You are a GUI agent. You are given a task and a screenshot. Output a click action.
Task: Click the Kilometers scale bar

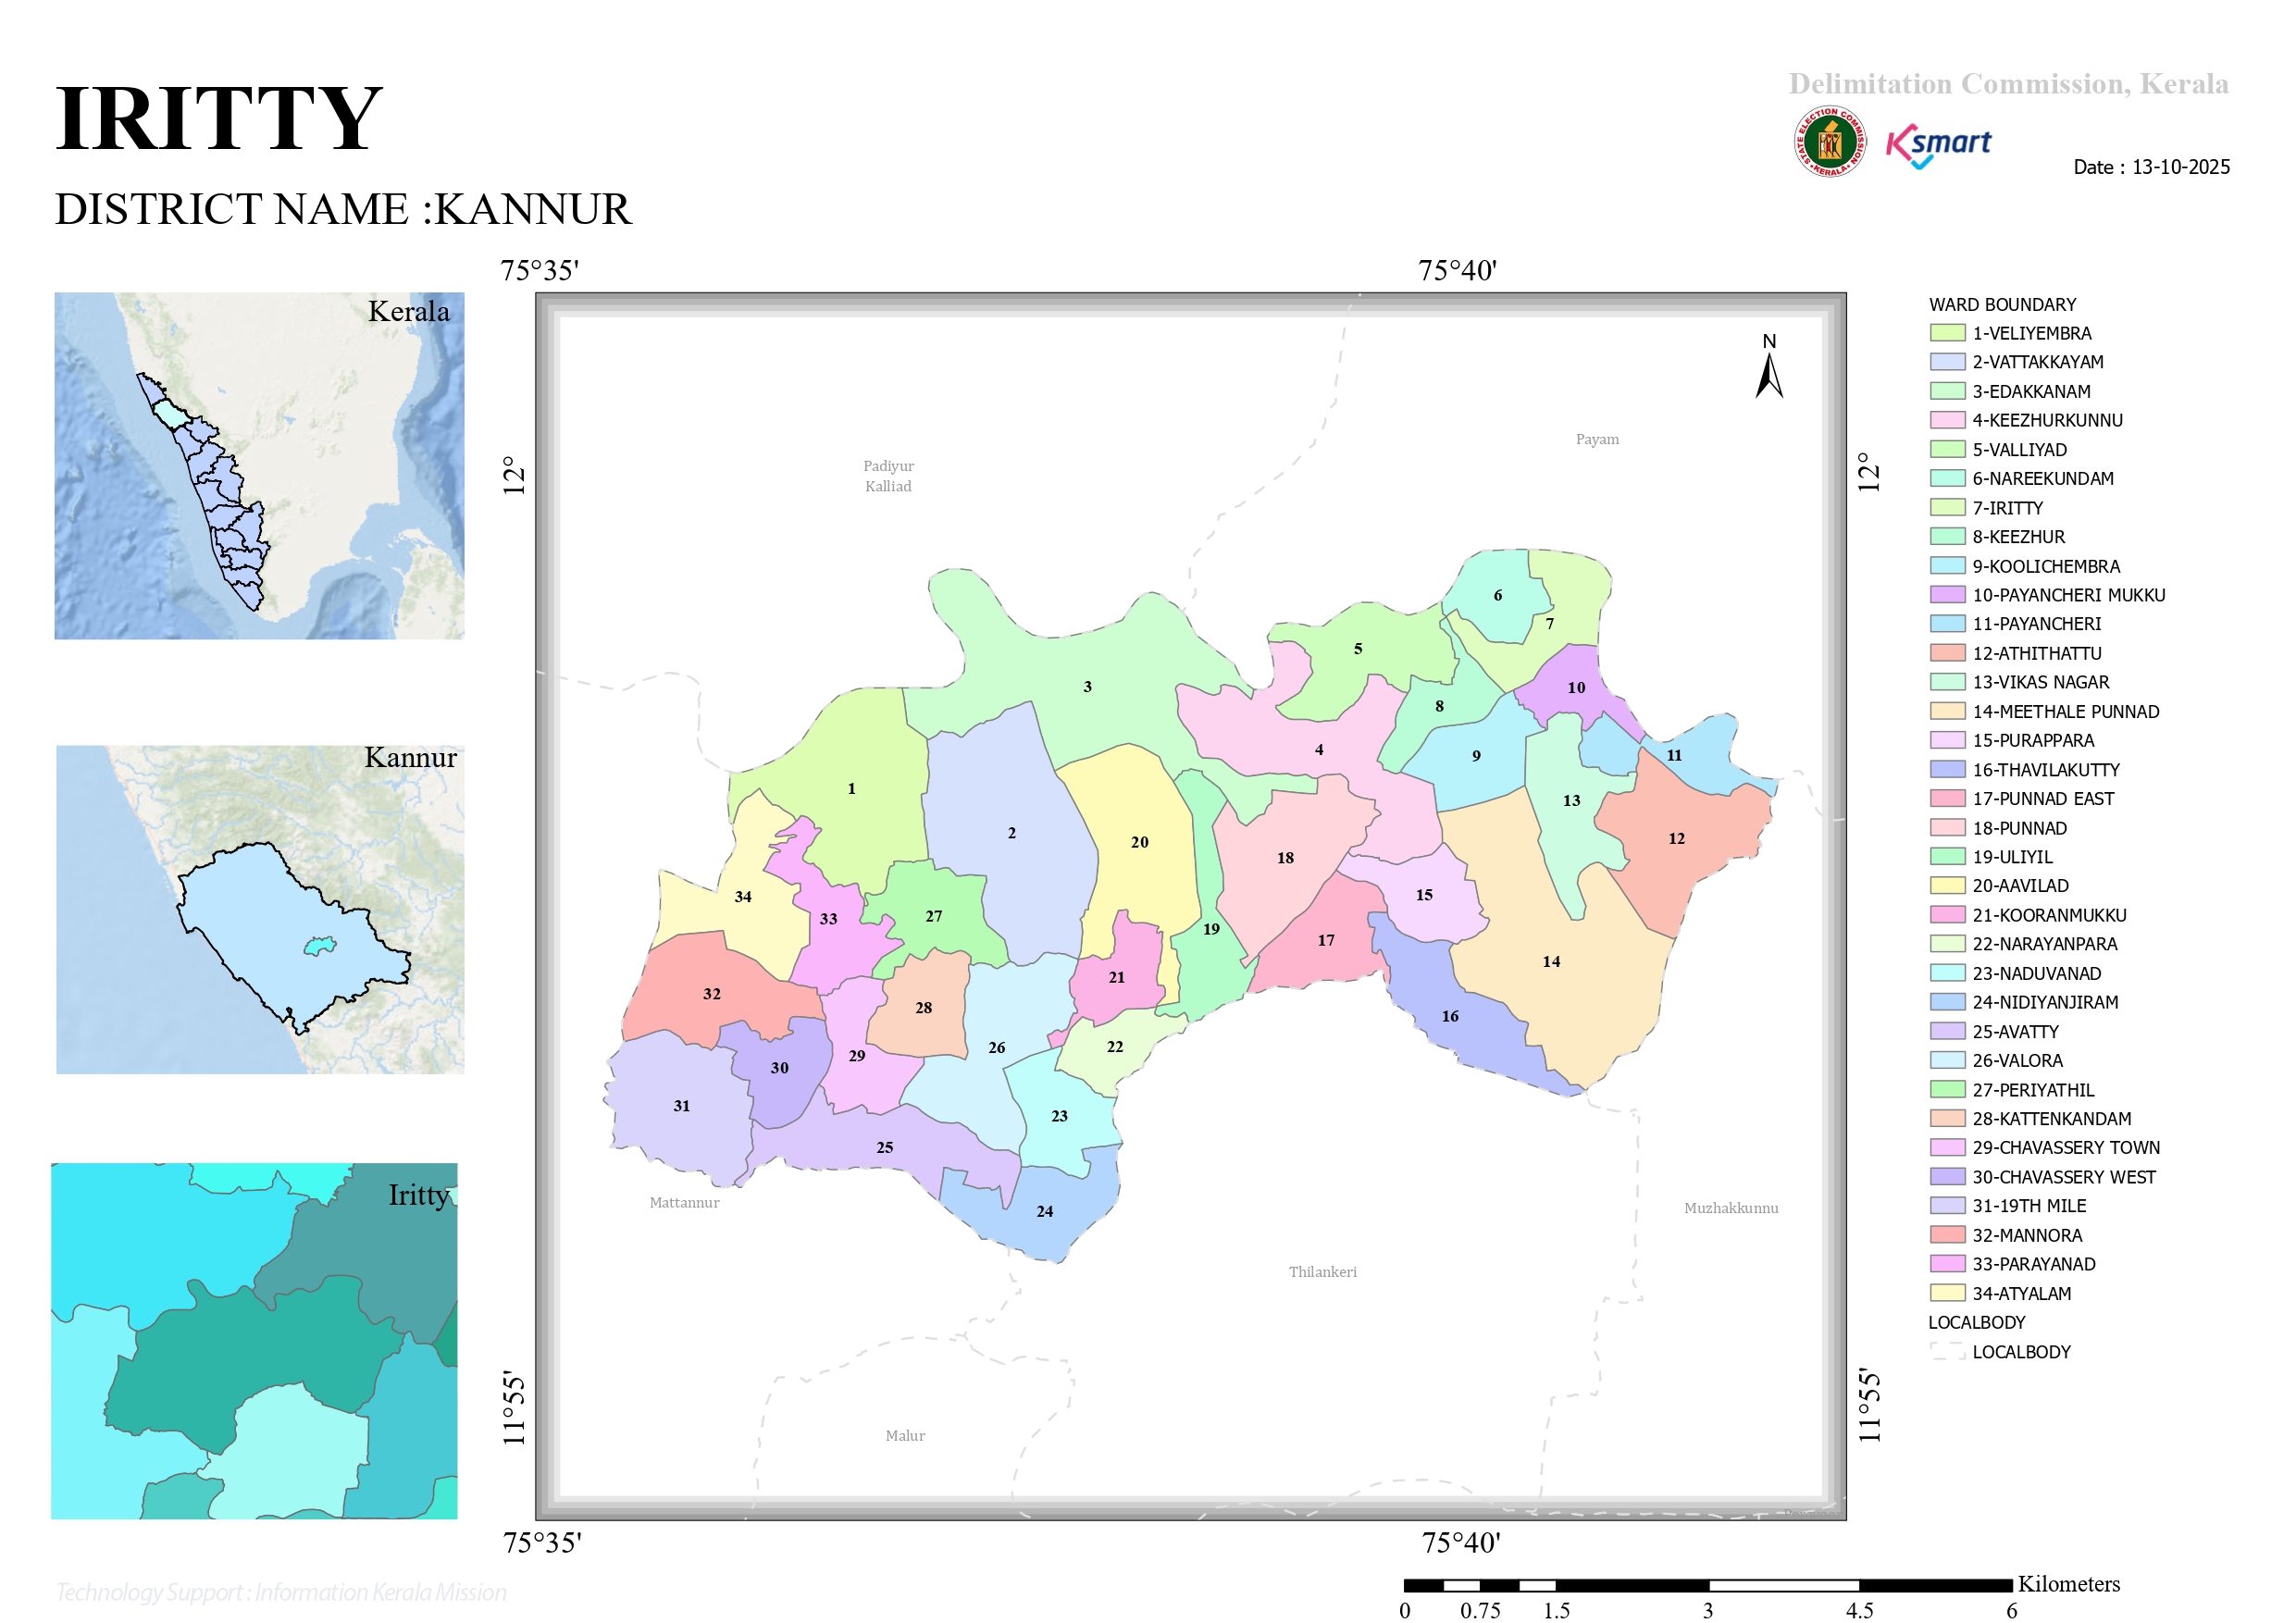coord(1708,1585)
